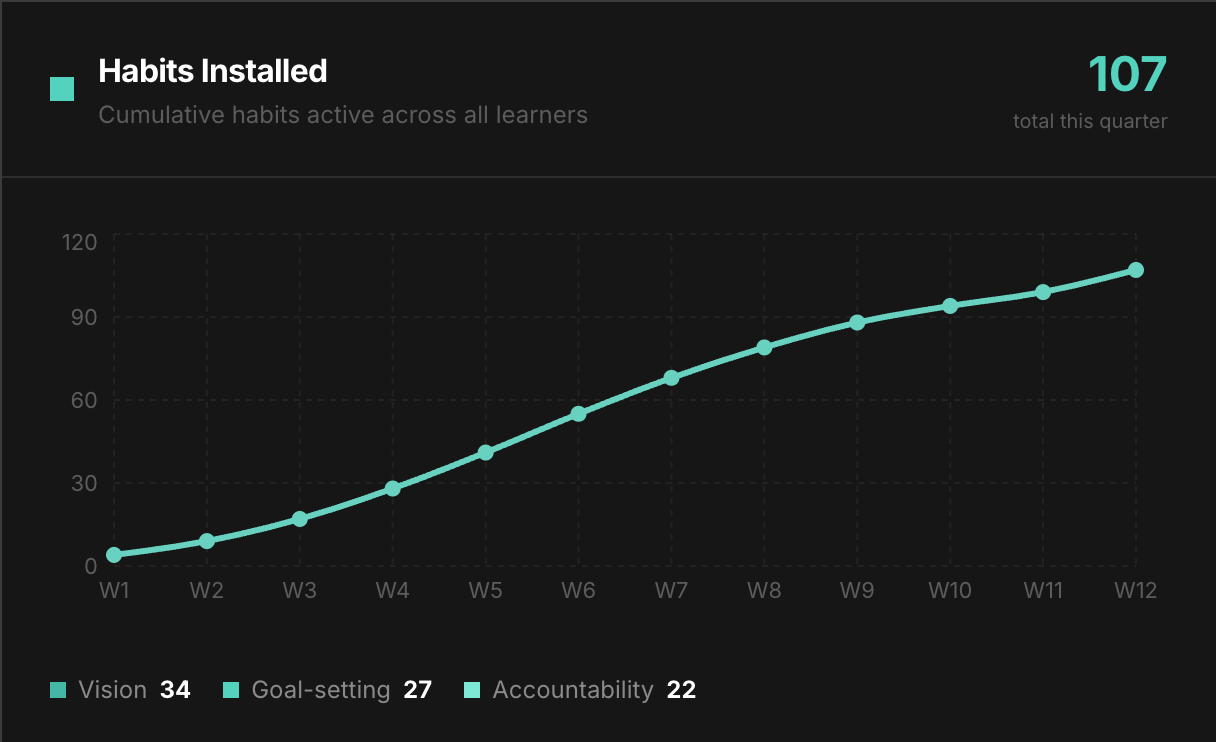Click the 90 y-axis label

click(83, 318)
